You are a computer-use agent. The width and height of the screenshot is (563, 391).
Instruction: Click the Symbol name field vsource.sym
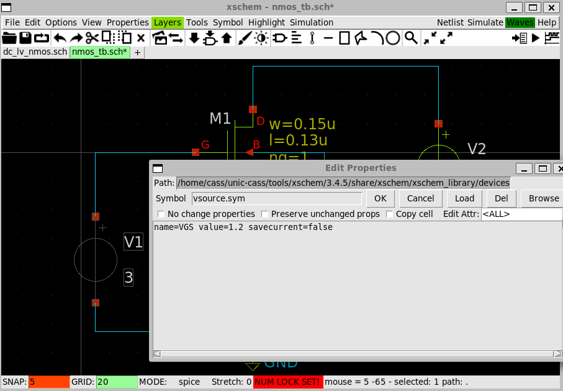click(276, 199)
